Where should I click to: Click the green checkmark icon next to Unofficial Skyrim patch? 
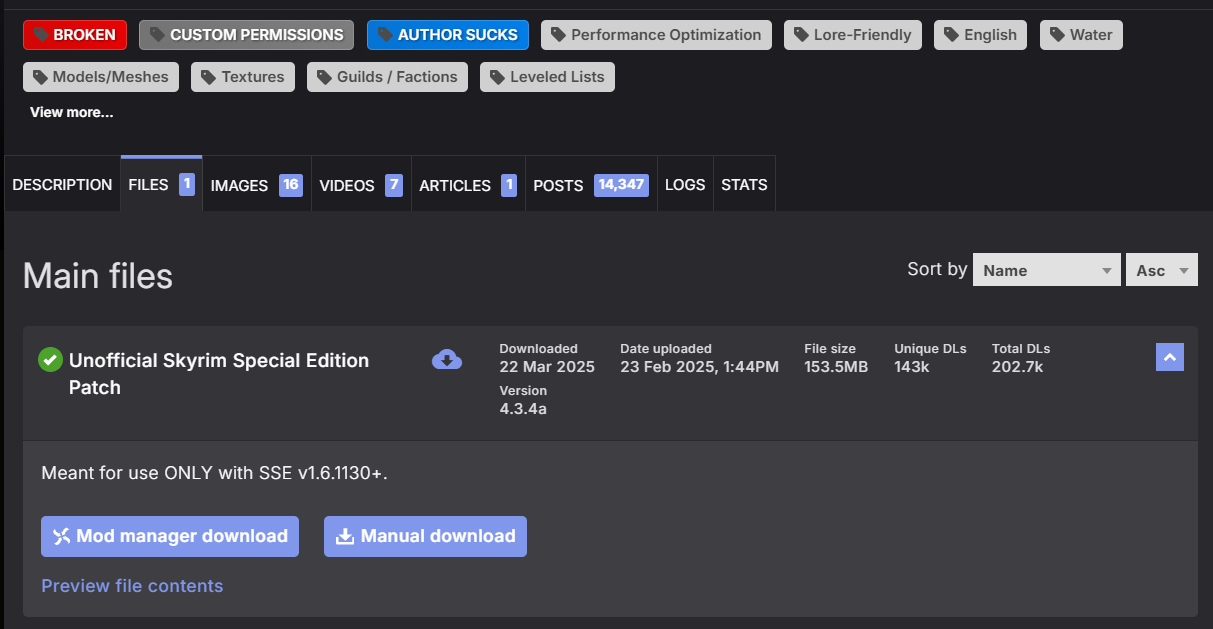point(50,360)
